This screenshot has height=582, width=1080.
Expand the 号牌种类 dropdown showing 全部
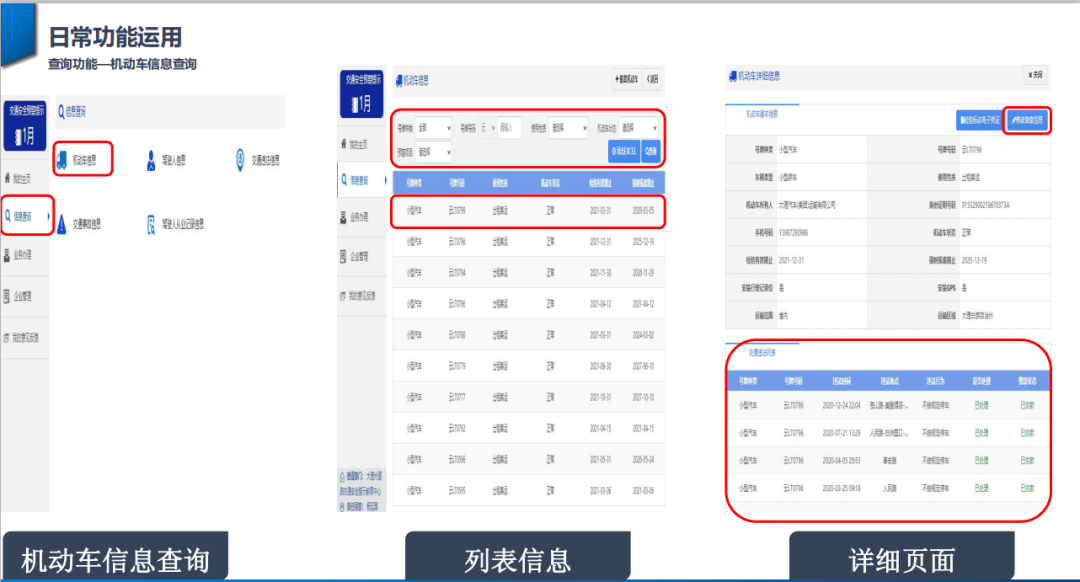click(434, 128)
